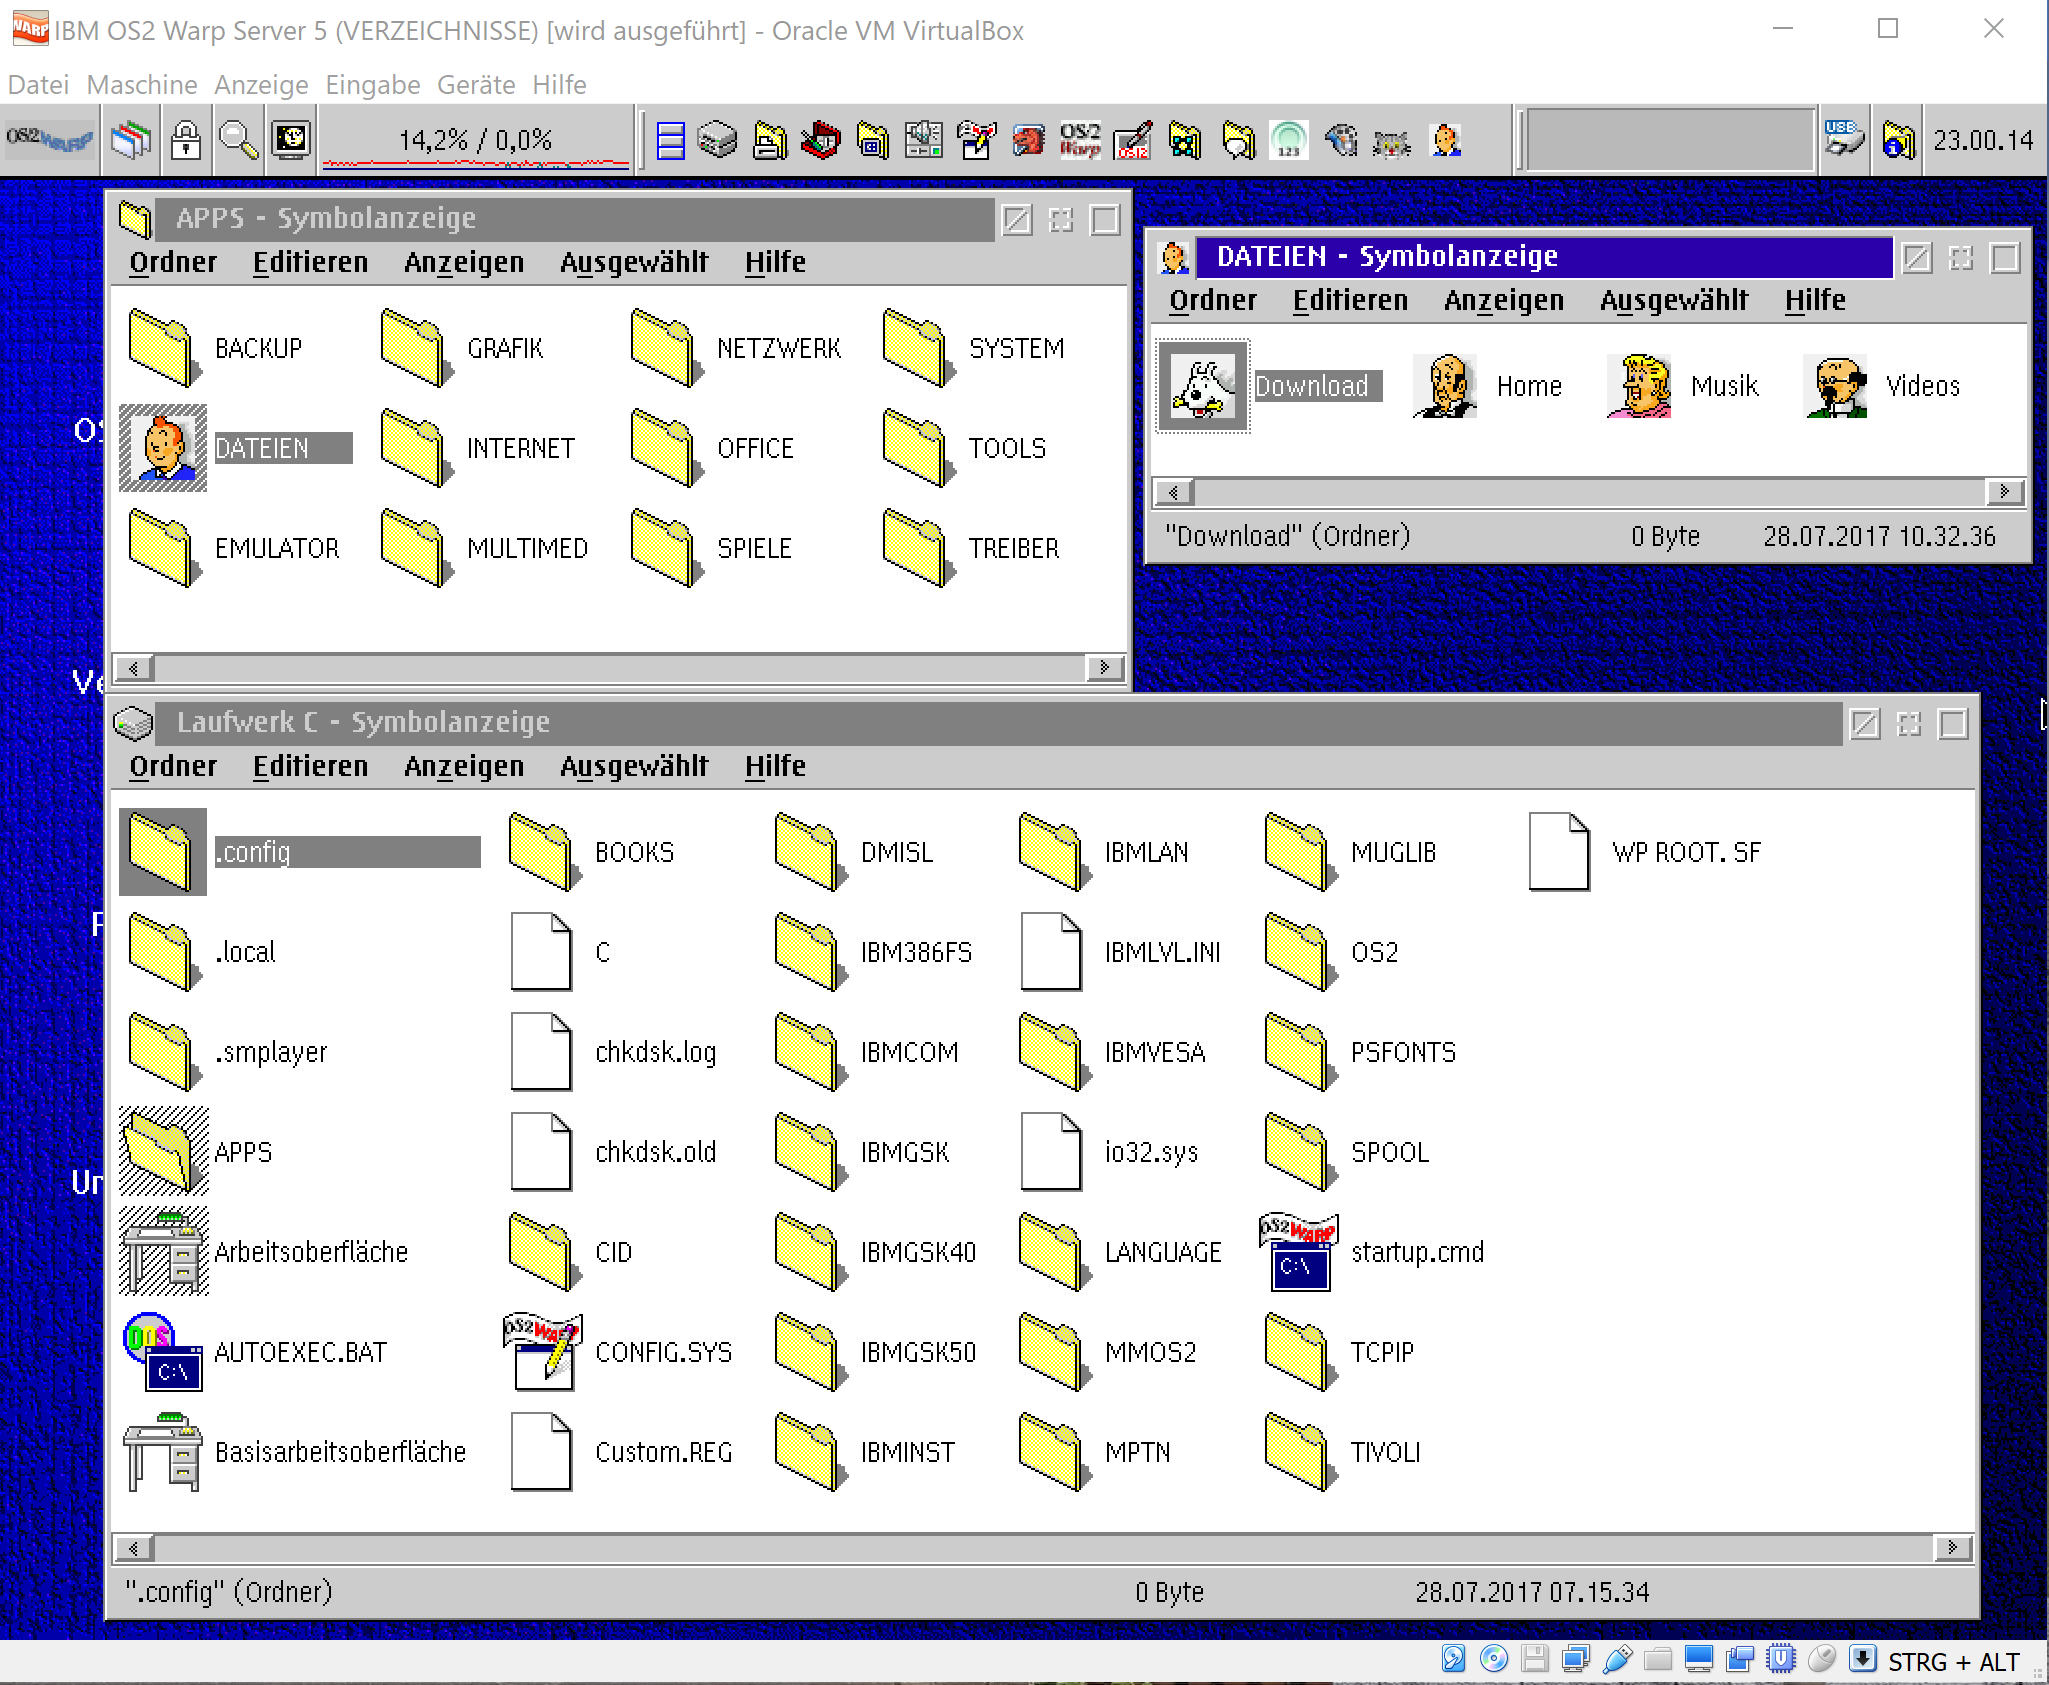2049x1685 pixels.
Task: Click the VirtualBox hard disk status icon
Action: pos(1453,1659)
